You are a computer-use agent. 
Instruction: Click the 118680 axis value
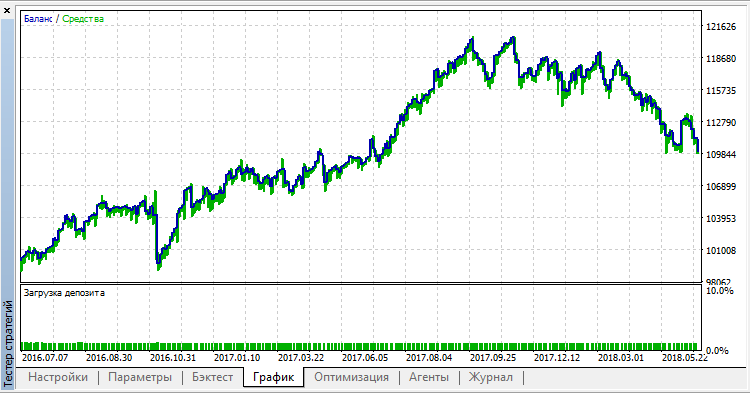721,59
